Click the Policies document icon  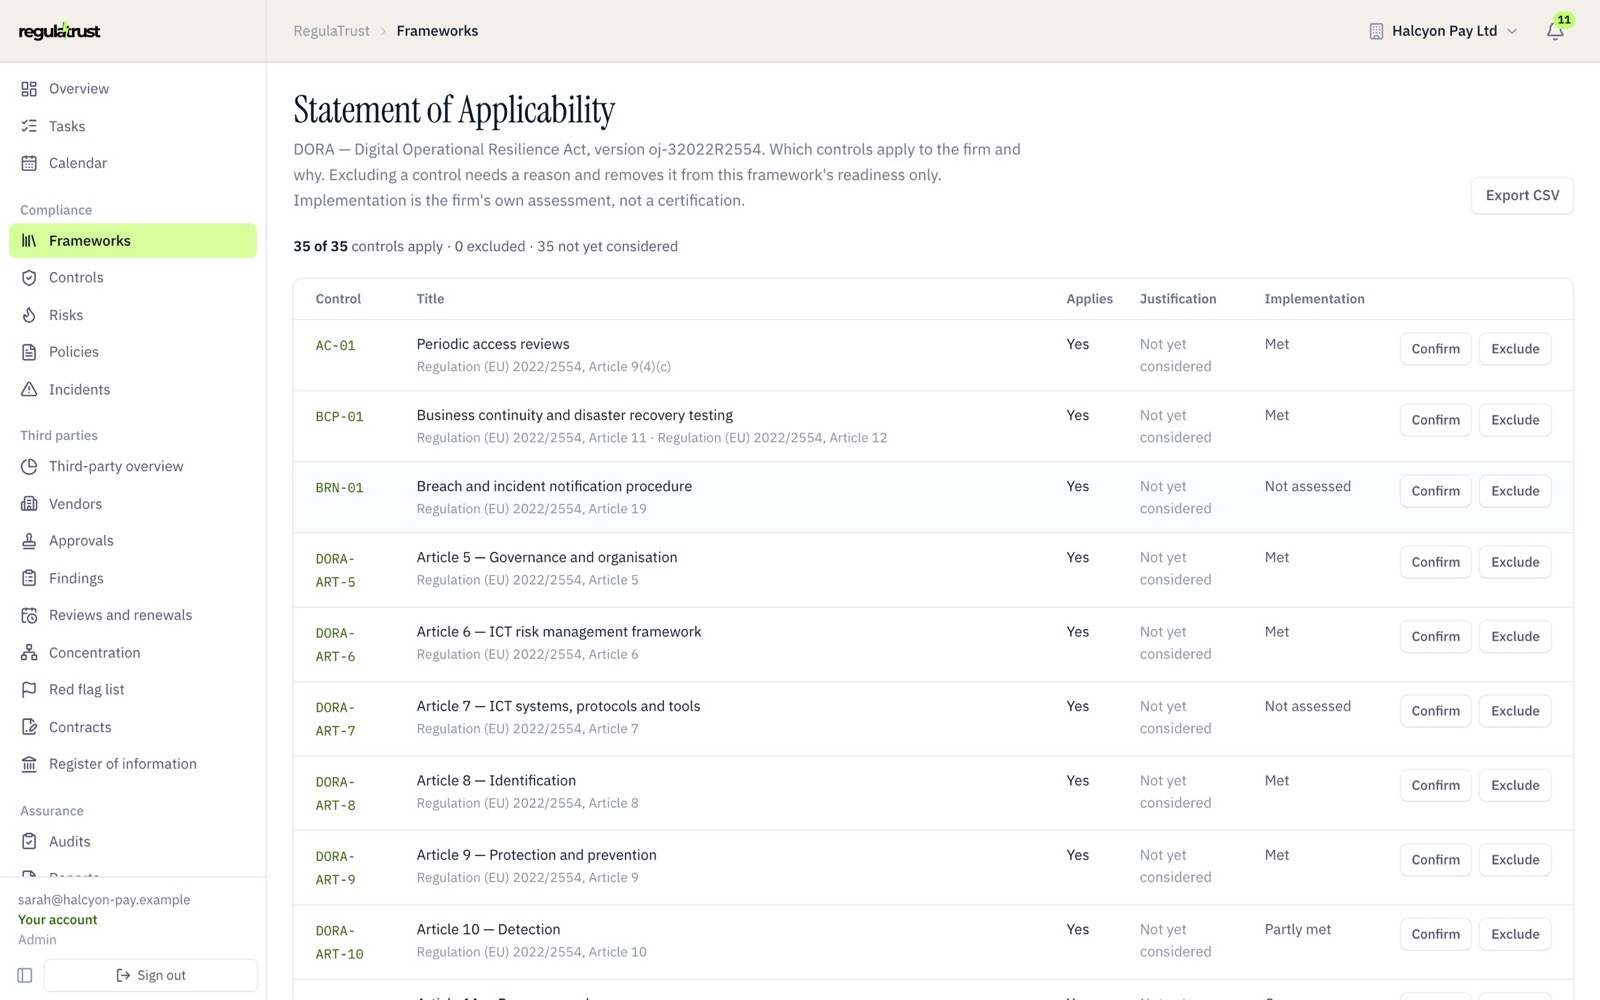(29, 352)
